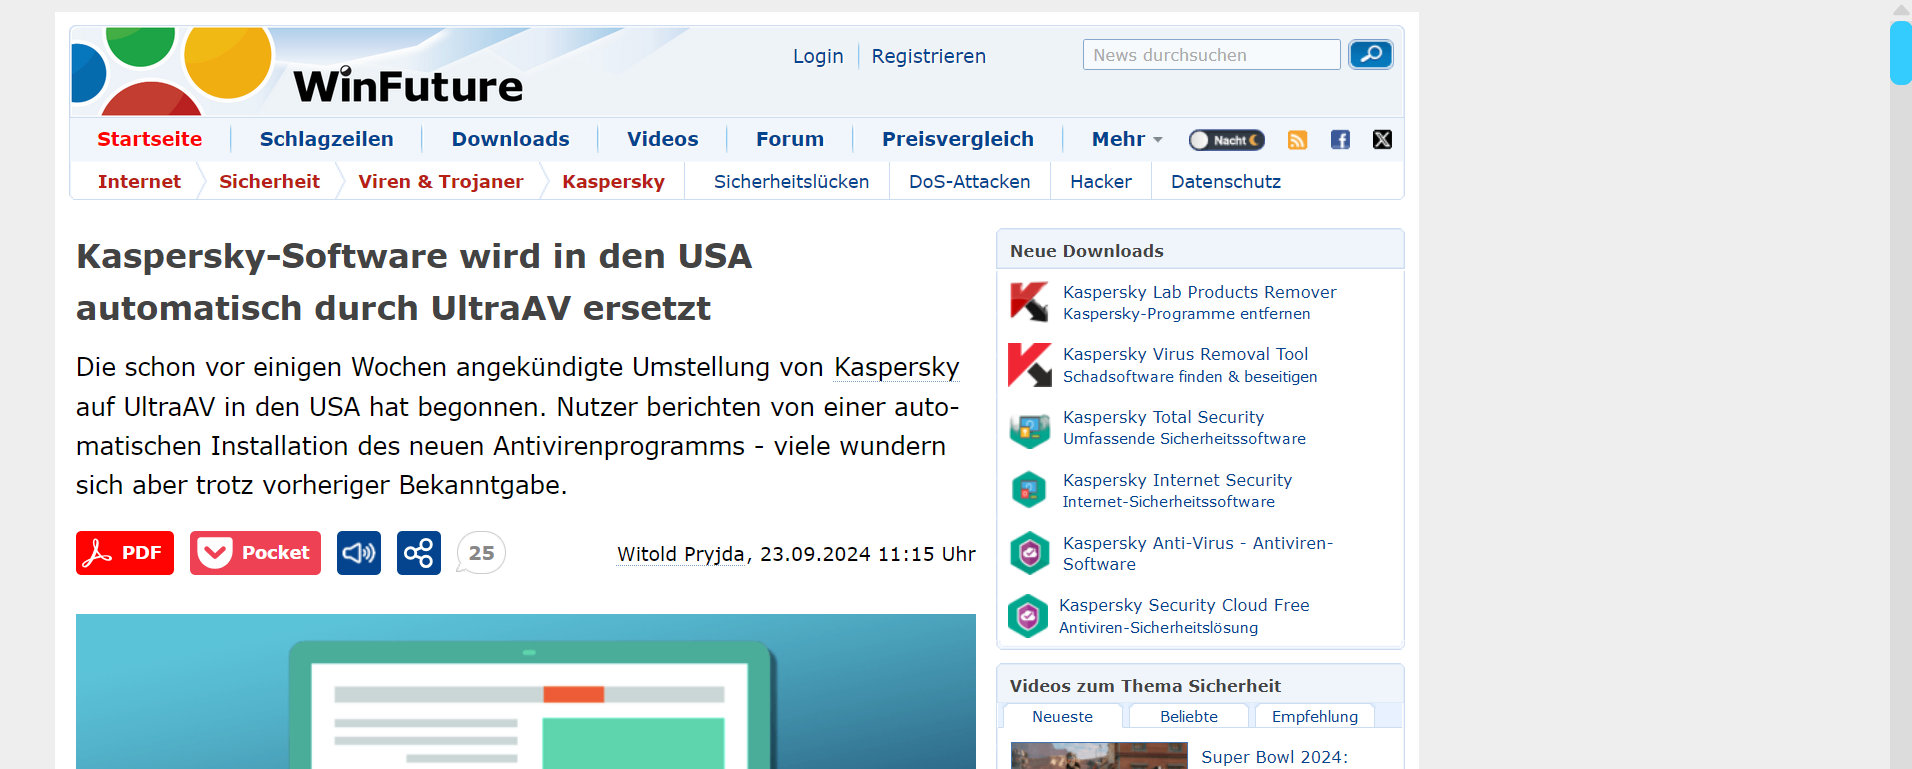The height and width of the screenshot is (769, 1912).
Task: Open the Schlagzeilen section
Action: (327, 139)
